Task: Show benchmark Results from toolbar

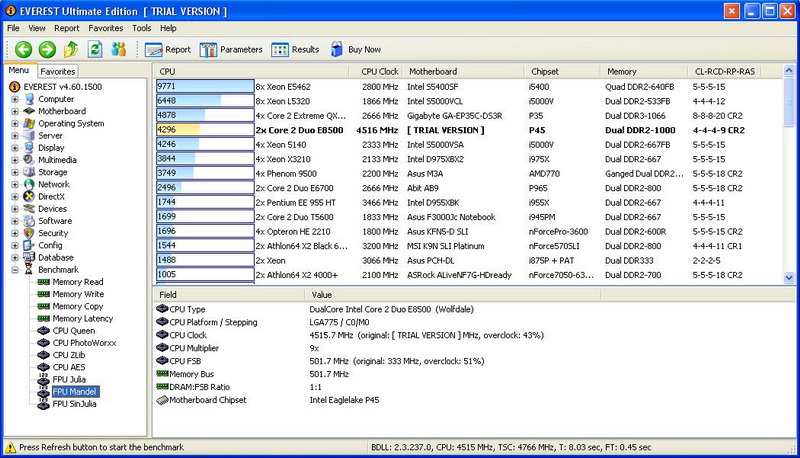Action: pyautogui.click(x=295, y=49)
